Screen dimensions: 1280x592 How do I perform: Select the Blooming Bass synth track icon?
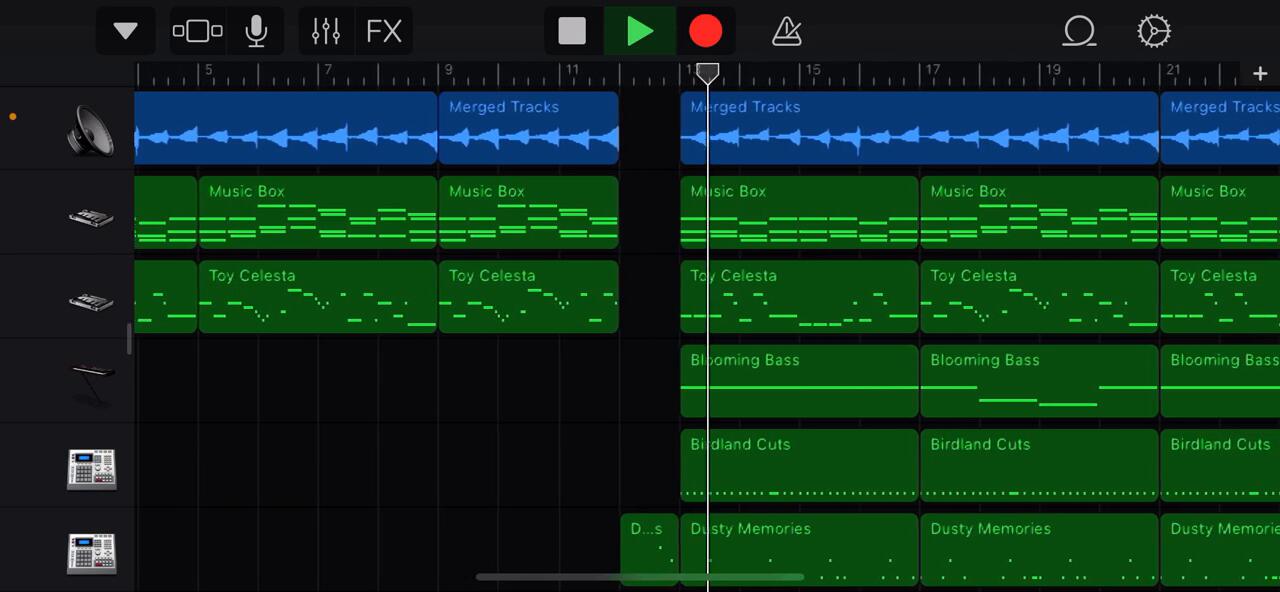[90, 382]
